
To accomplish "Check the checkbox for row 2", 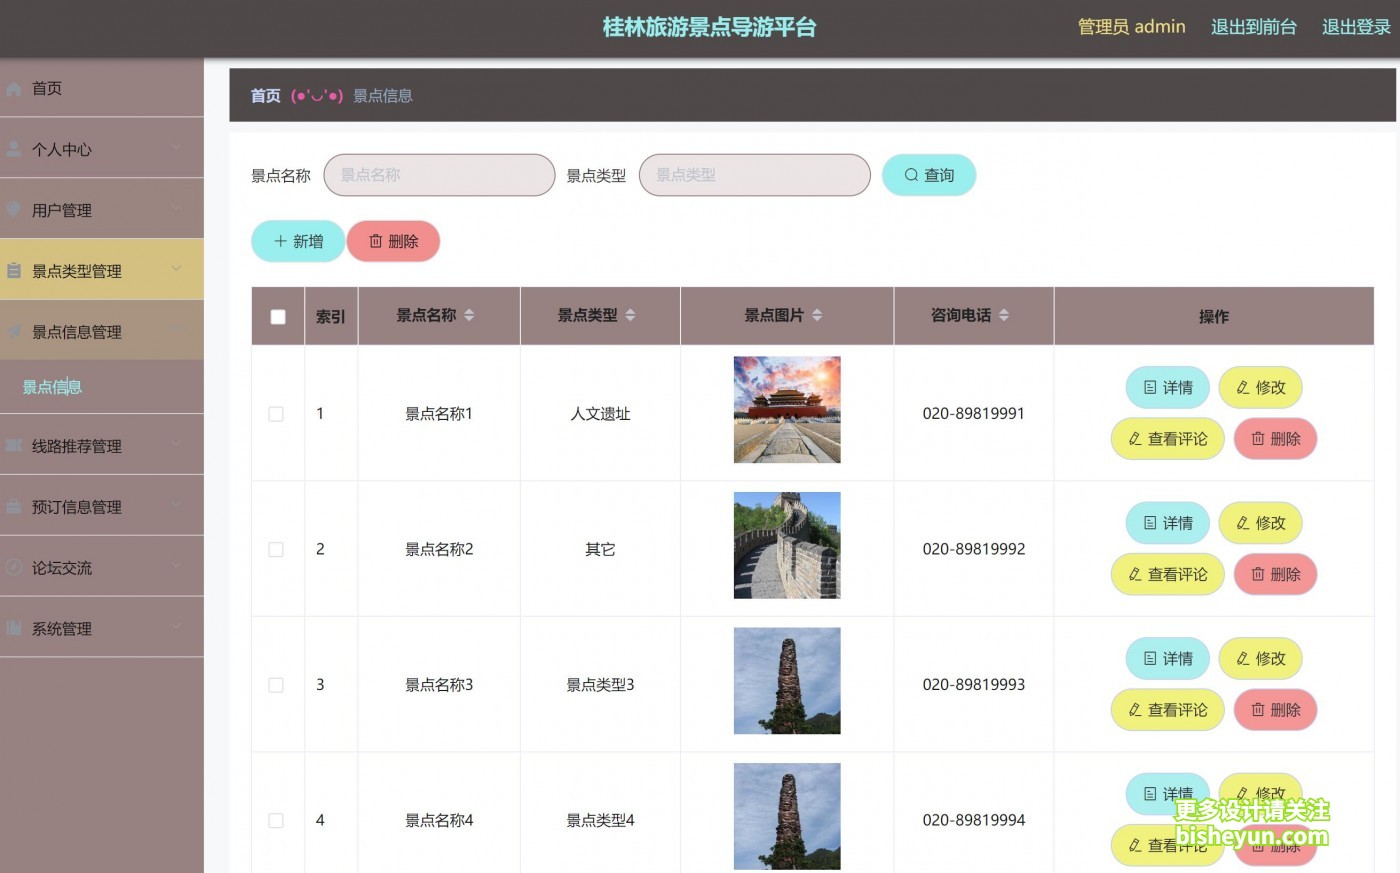I will coord(277,548).
